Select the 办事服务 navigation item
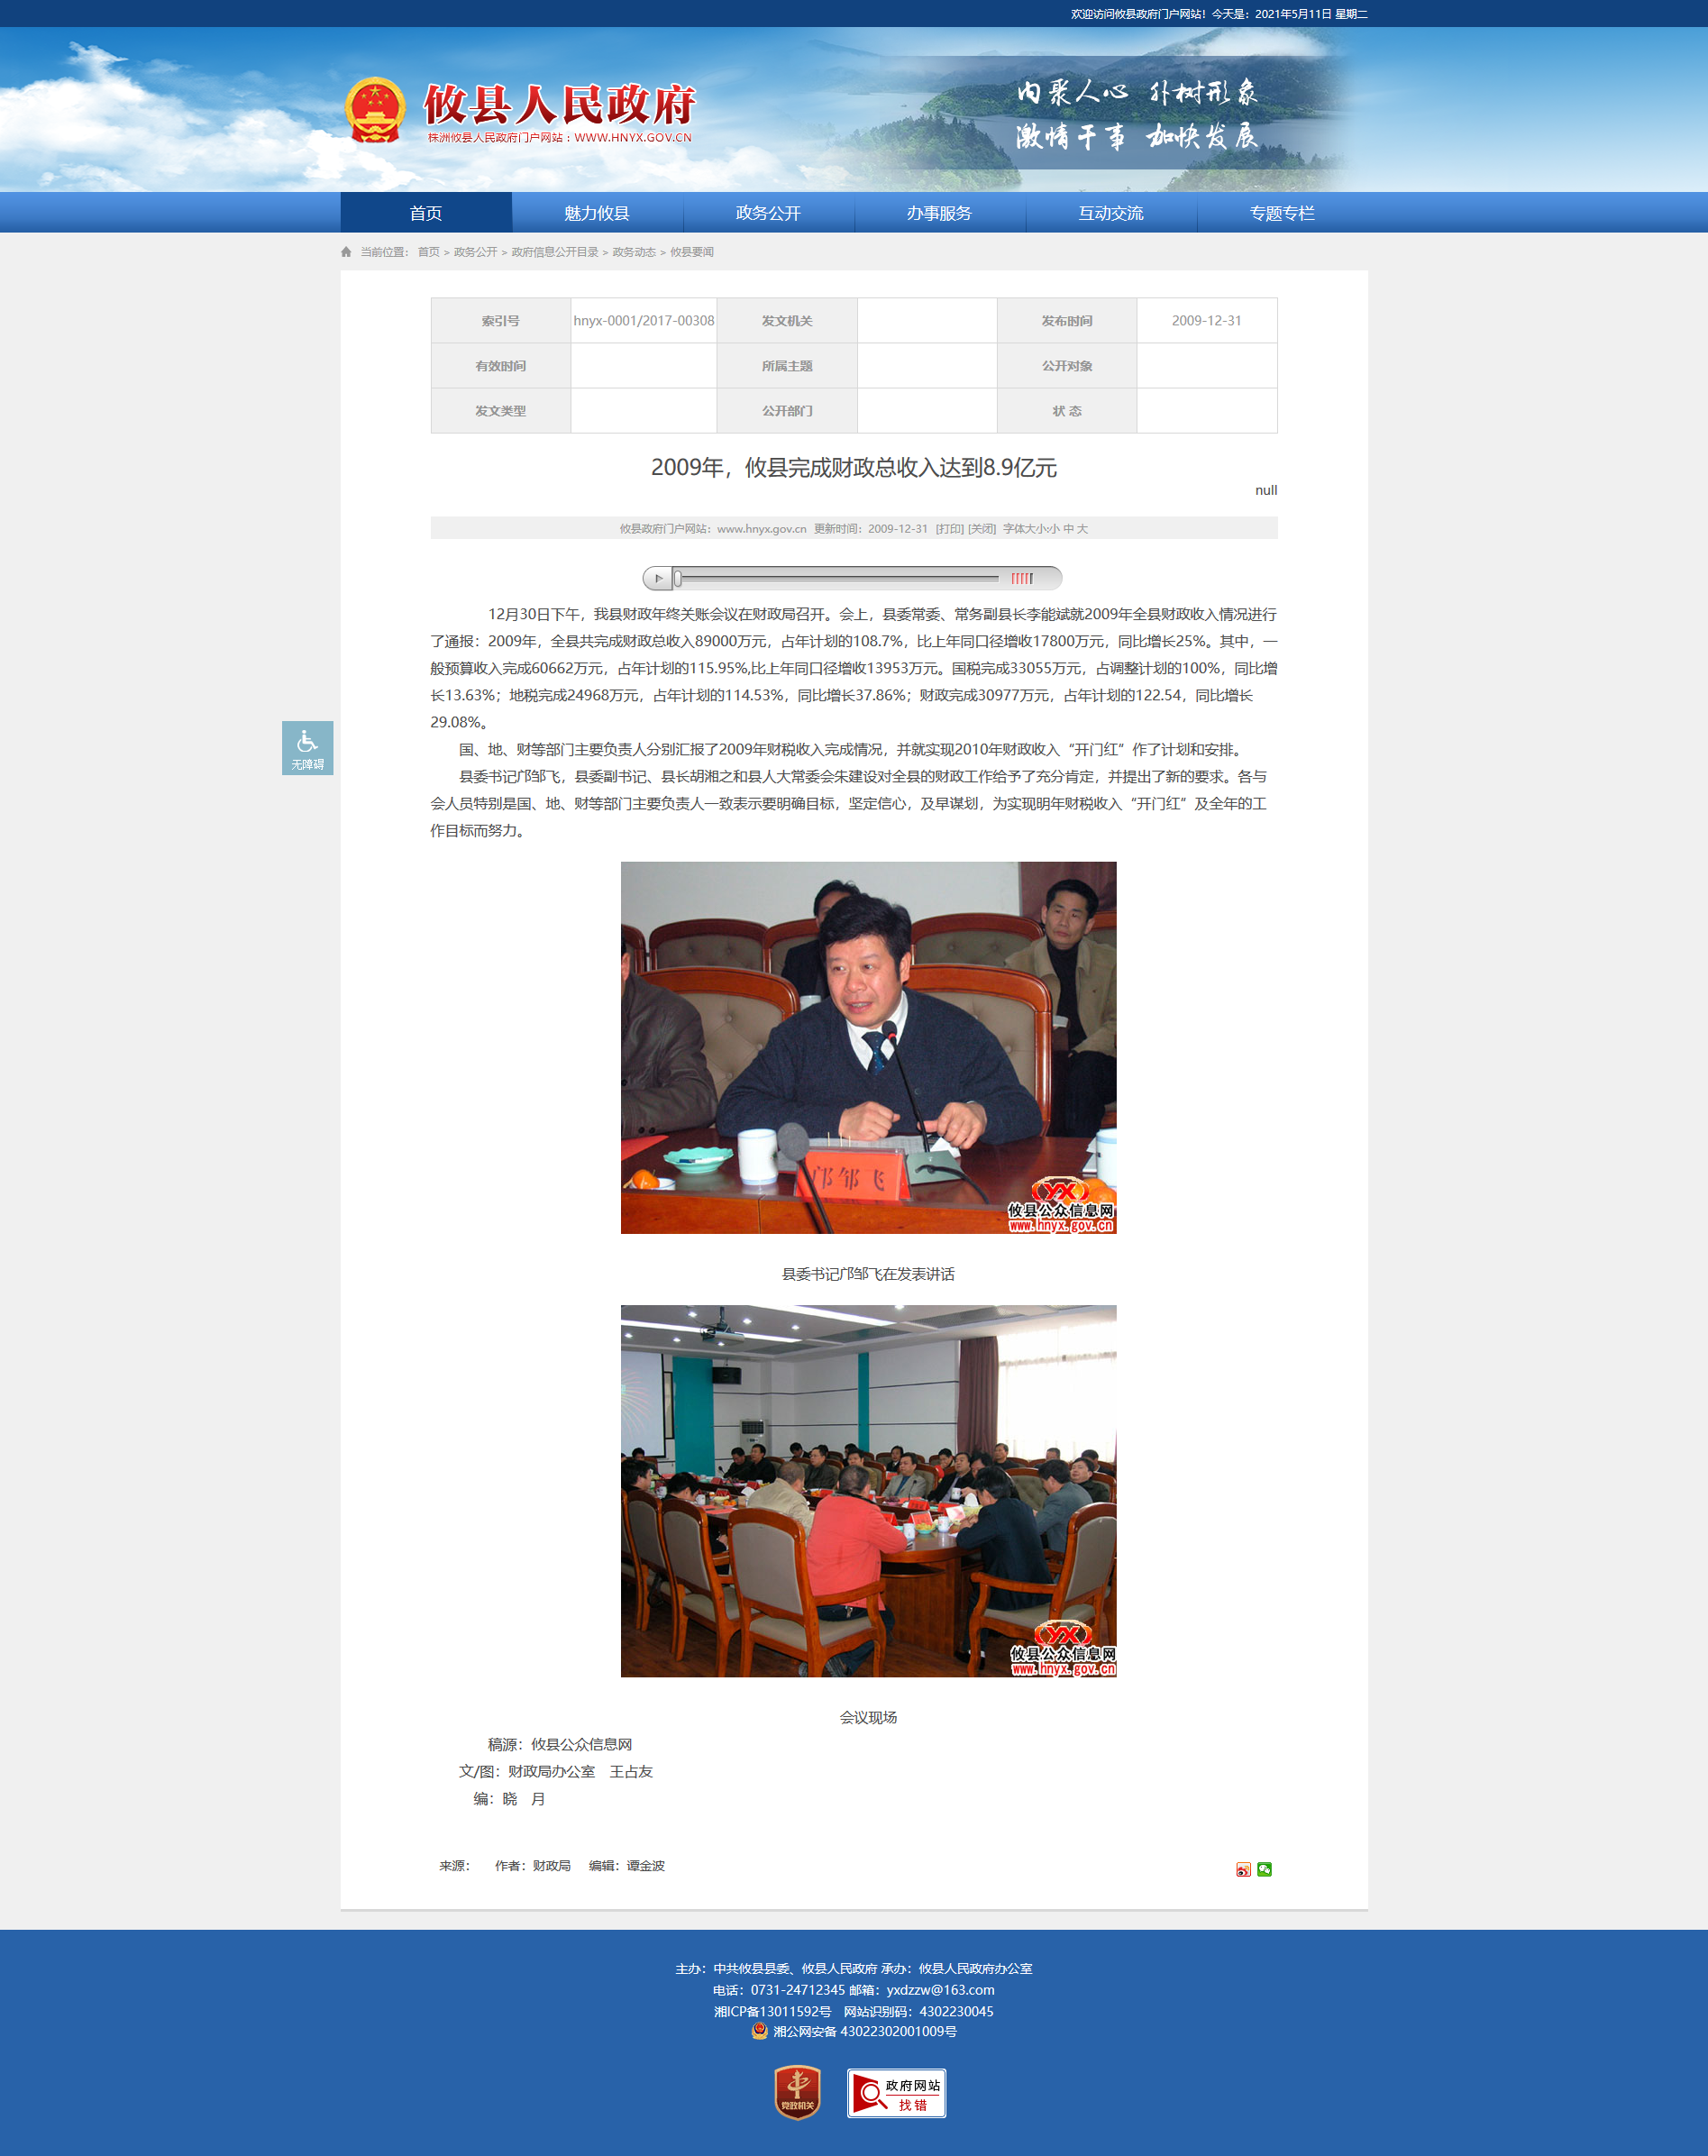Viewport: 1708px width, 2156px height. [939, 213]
